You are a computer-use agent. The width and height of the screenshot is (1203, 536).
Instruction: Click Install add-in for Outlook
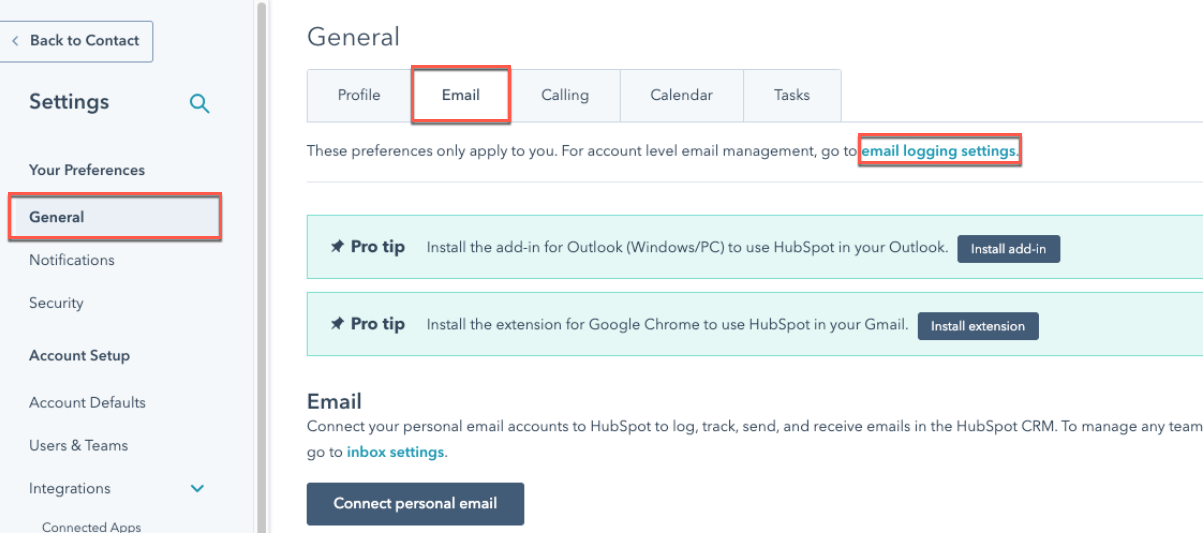pos(1008,249)
